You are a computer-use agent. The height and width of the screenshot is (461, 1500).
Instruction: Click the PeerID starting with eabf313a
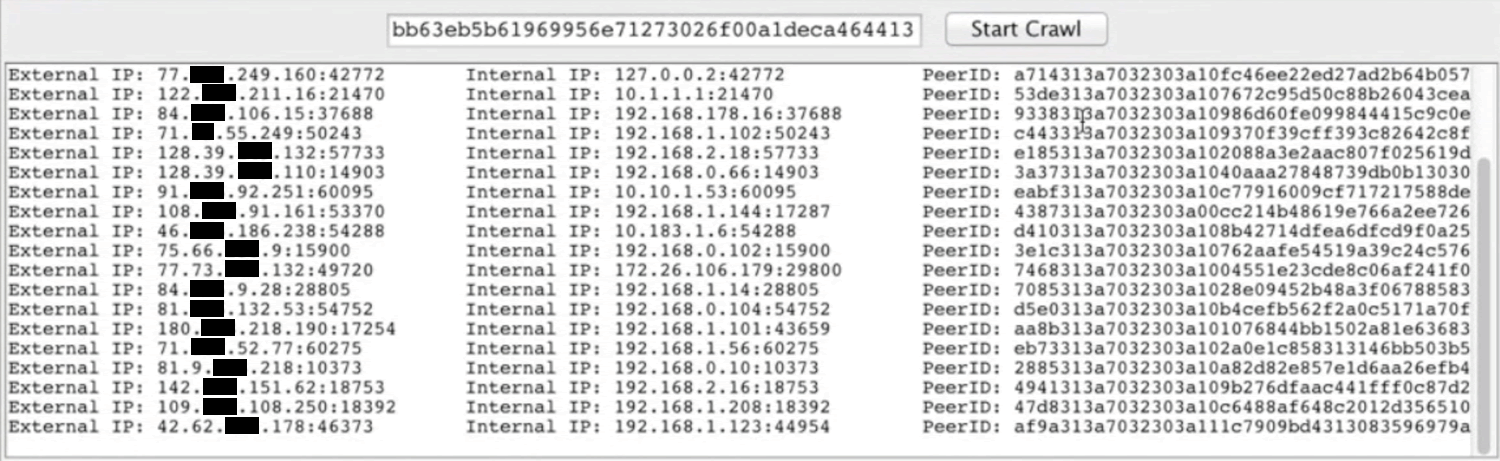(1196, 192)
